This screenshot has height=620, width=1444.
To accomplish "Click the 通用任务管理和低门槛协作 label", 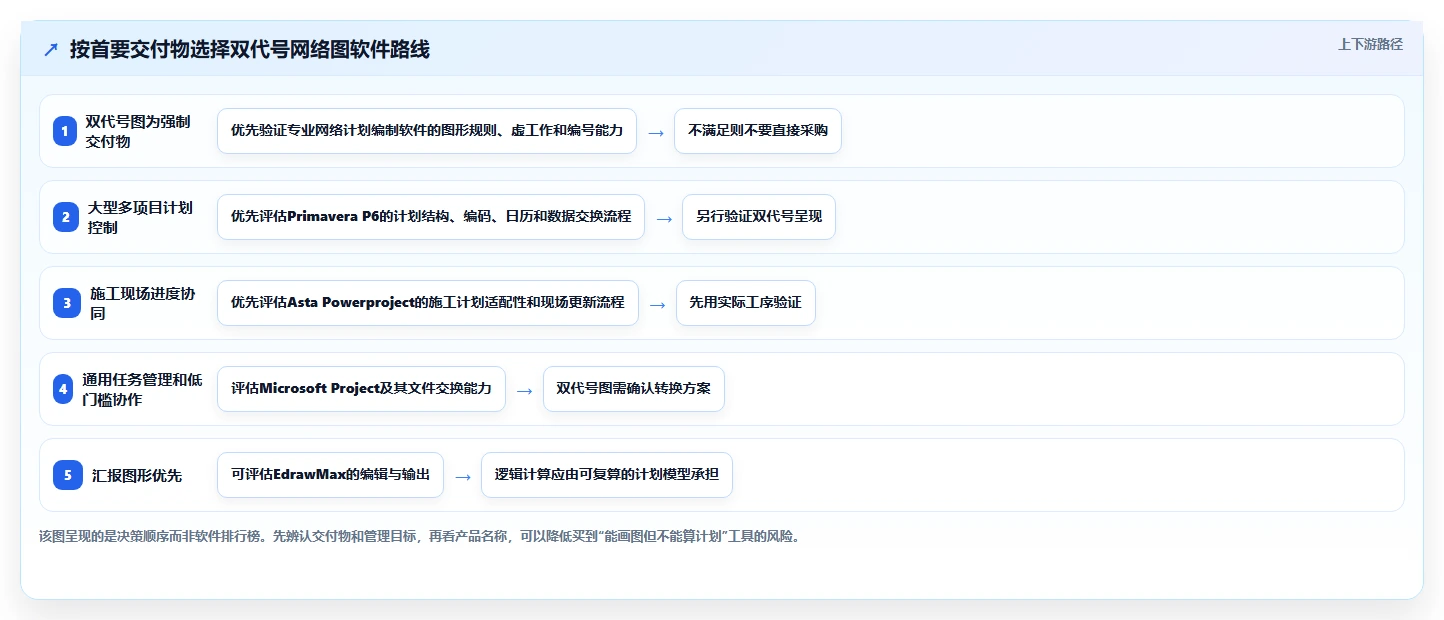I will (142, 389).
